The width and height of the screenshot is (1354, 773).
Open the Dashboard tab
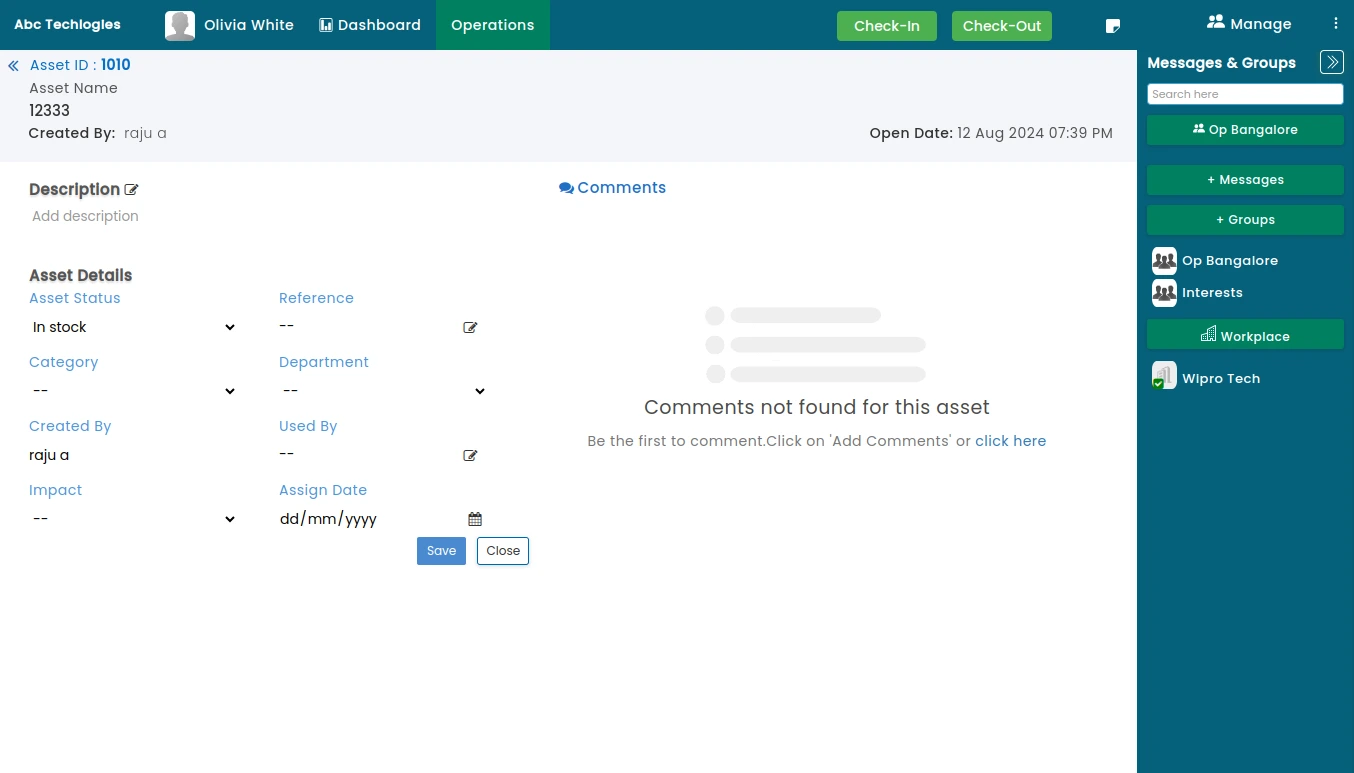point(370,25)
